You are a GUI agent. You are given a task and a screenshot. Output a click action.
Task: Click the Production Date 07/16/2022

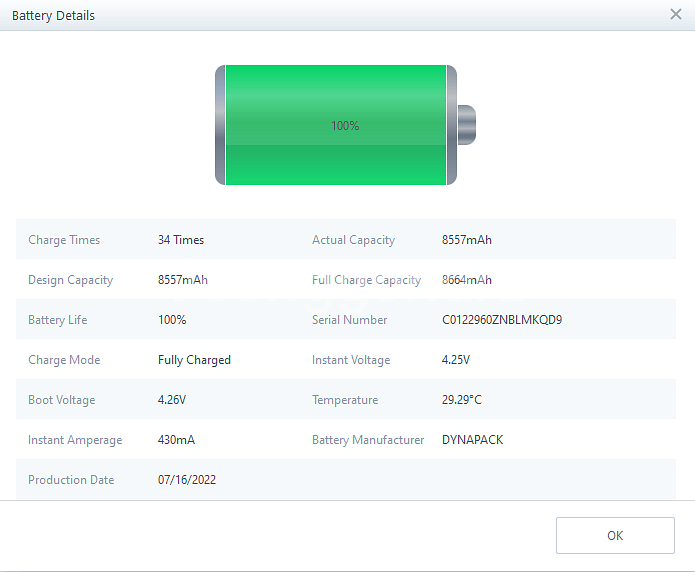[187, 480]
